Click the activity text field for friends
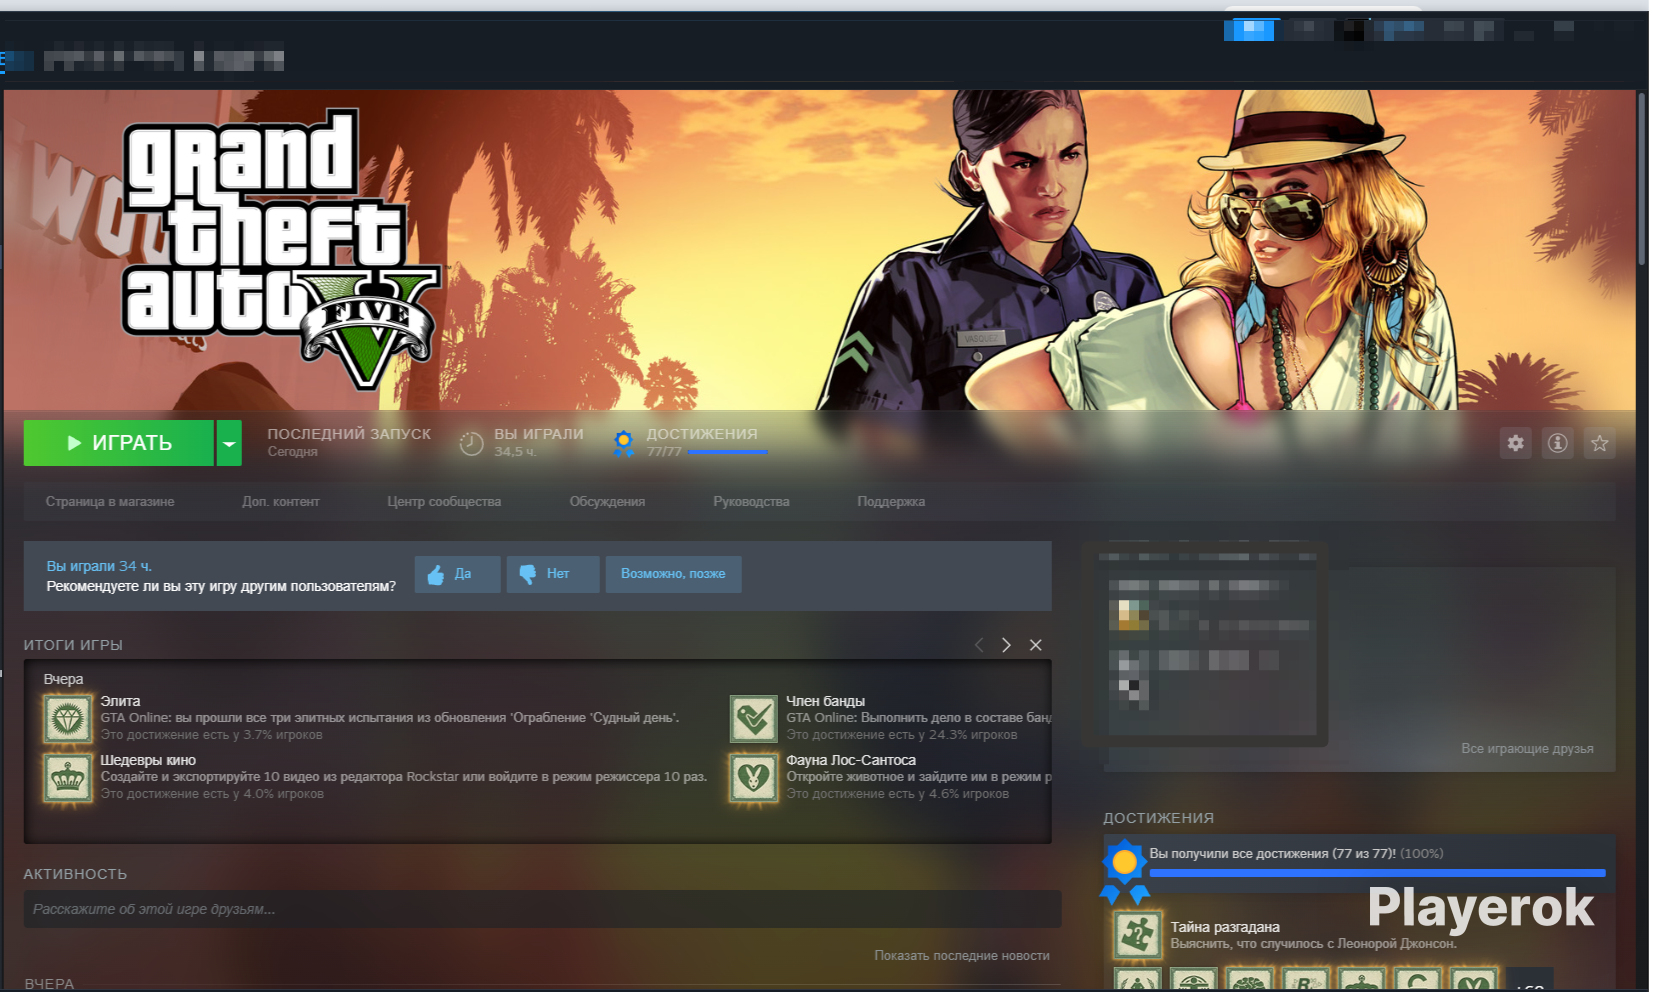 tap(541, 909)
